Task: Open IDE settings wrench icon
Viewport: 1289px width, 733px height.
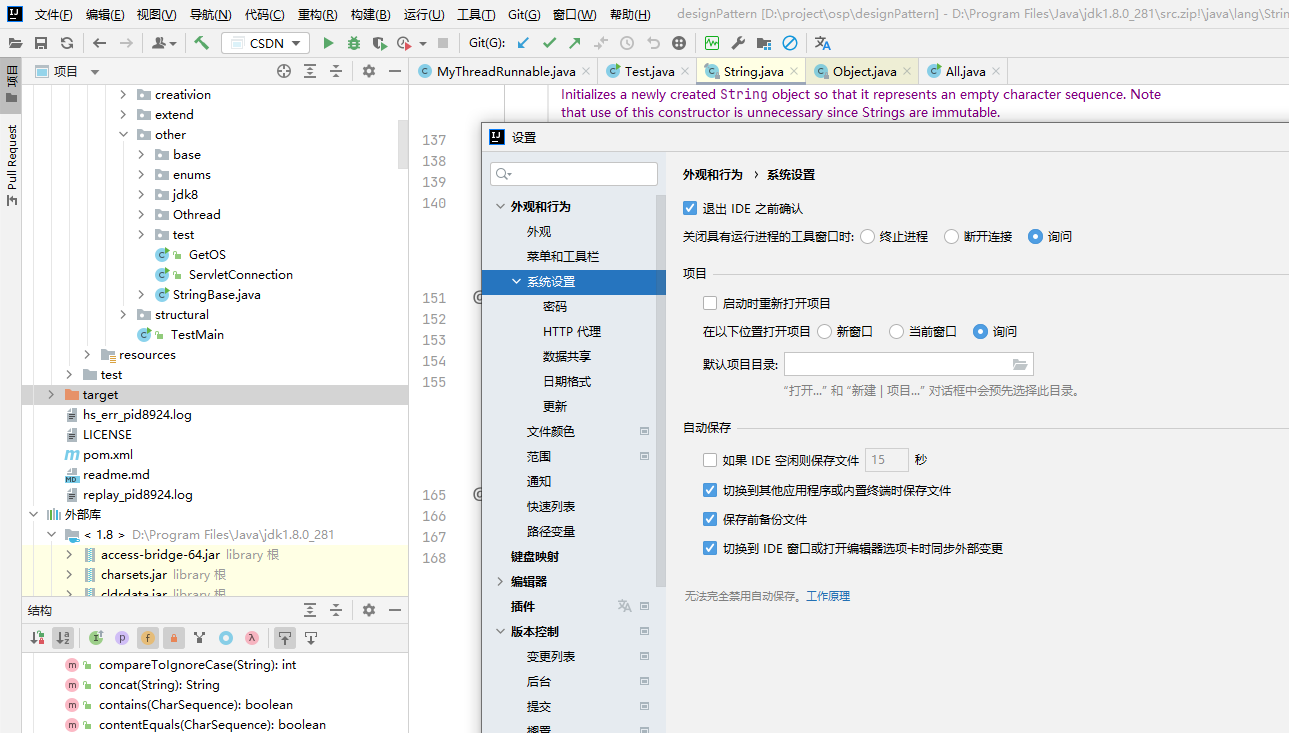Action: [738, 43]
